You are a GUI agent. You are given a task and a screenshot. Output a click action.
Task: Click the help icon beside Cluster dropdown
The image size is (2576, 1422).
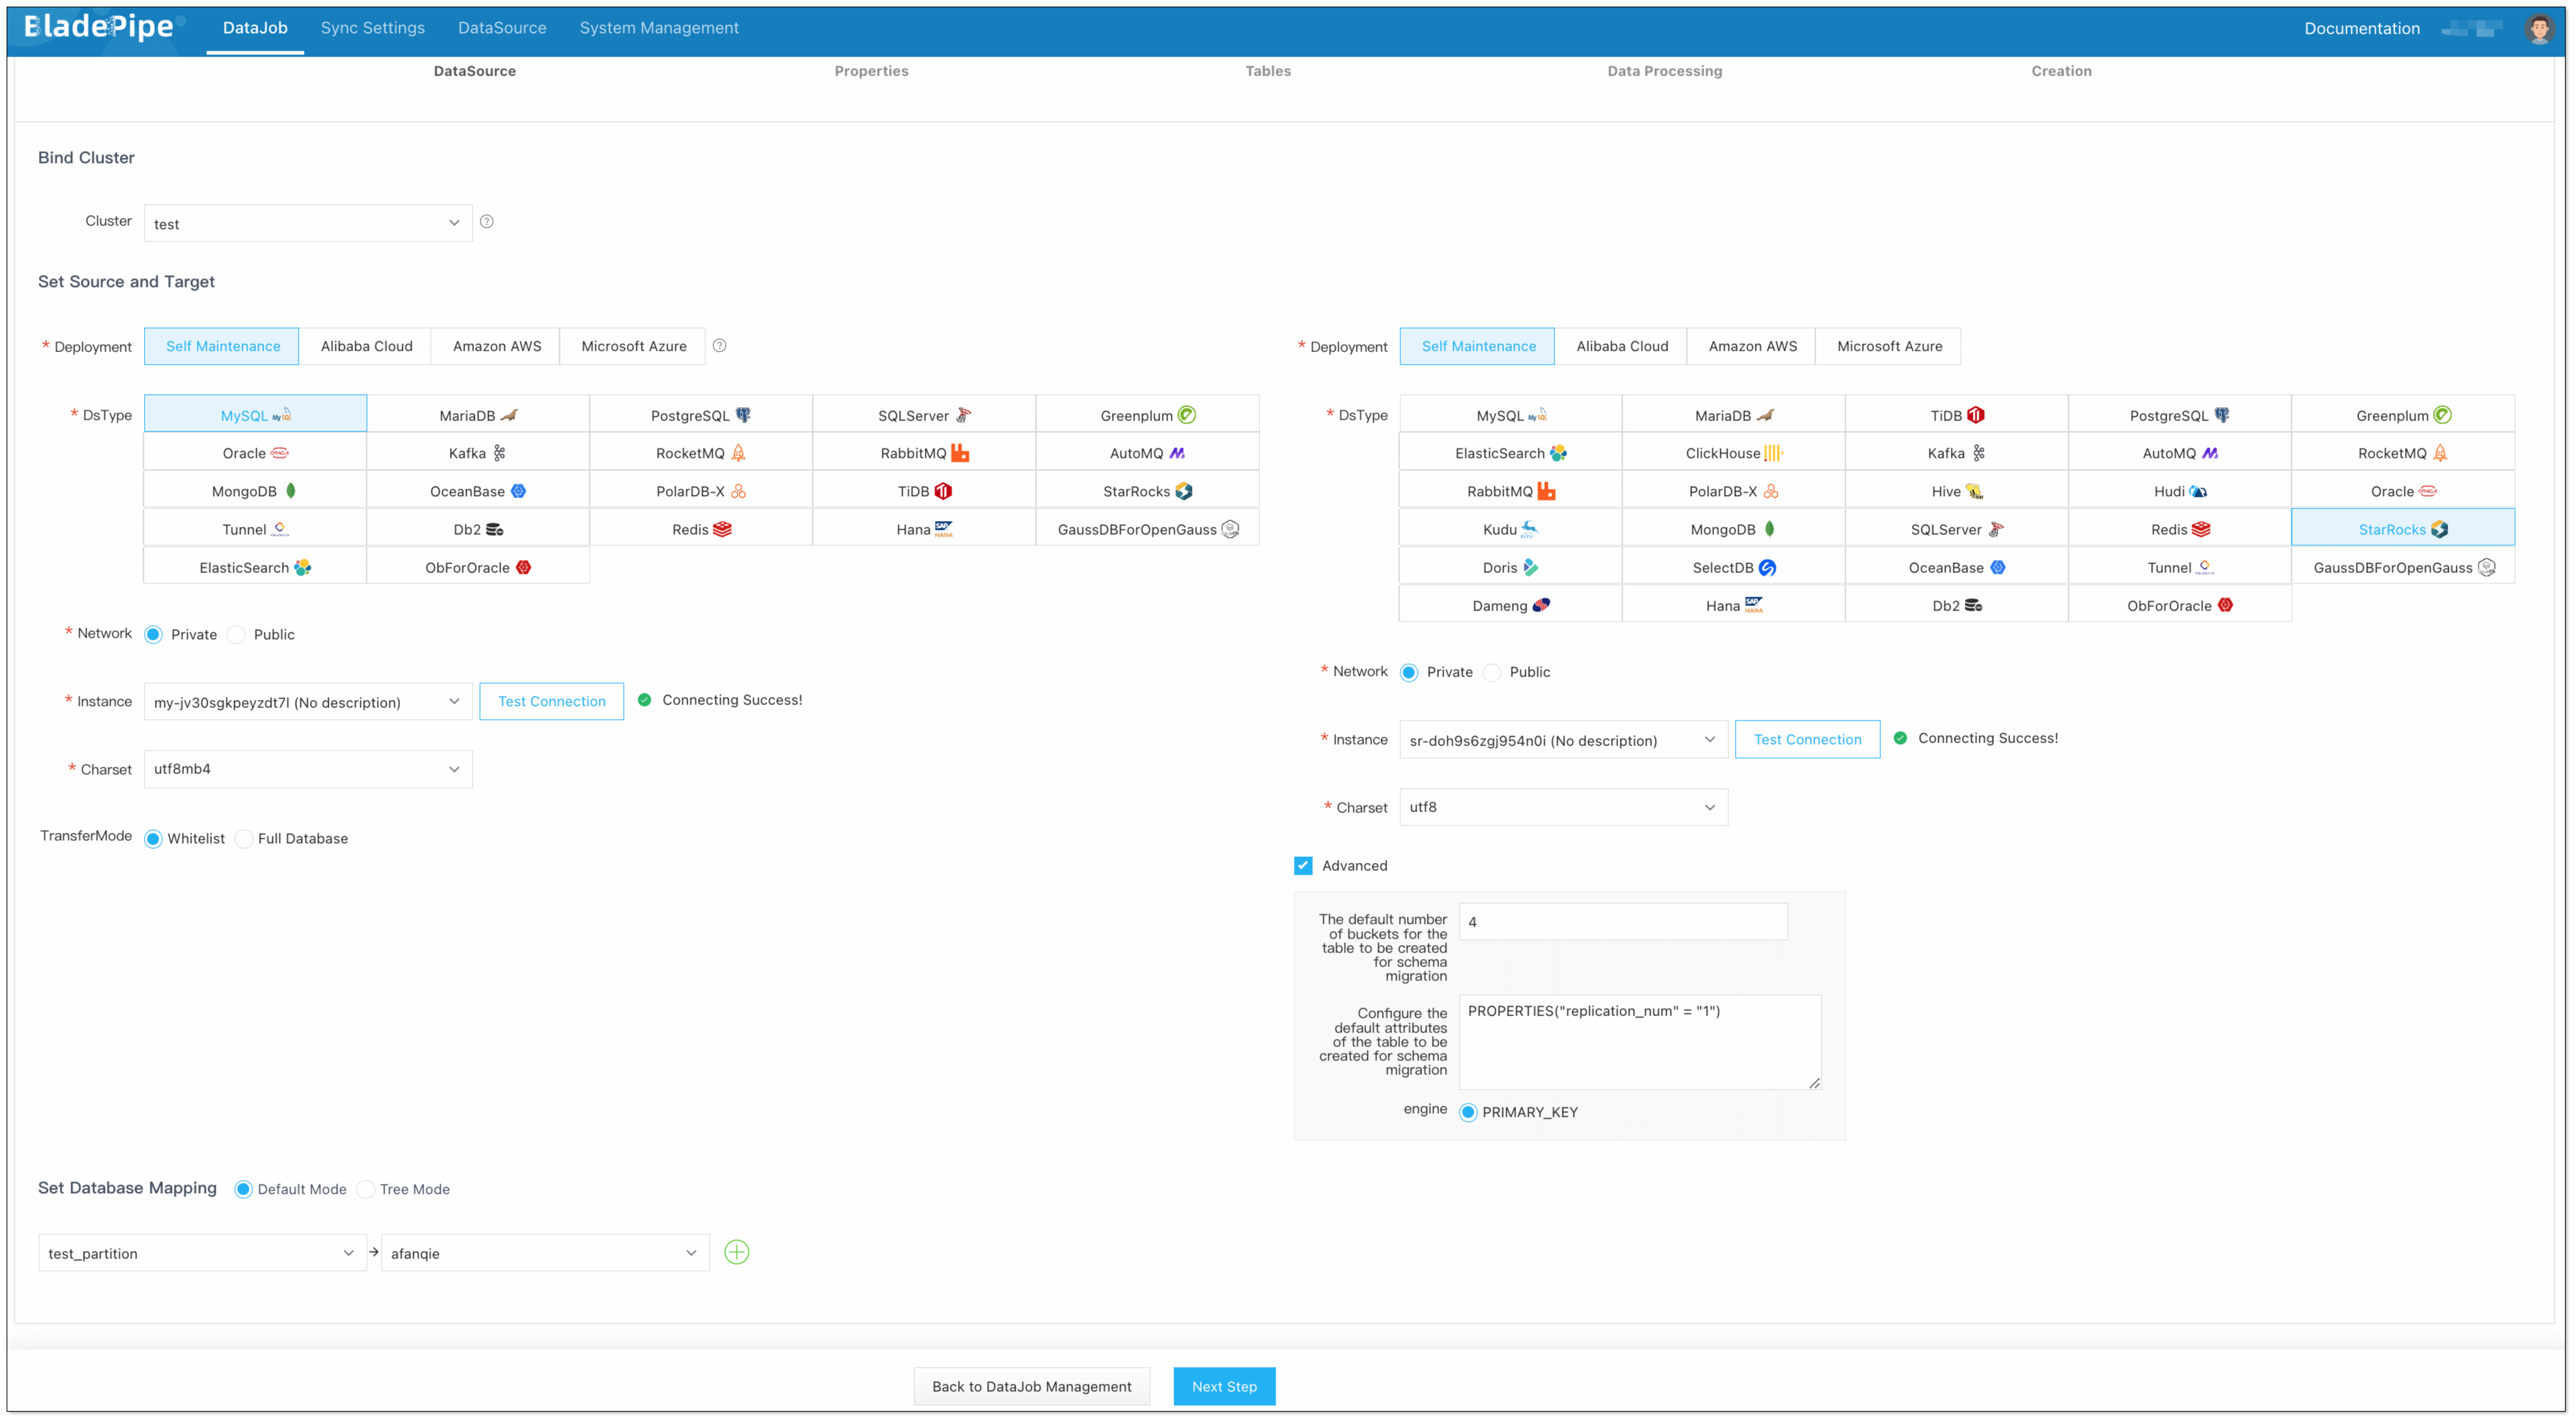487,222
